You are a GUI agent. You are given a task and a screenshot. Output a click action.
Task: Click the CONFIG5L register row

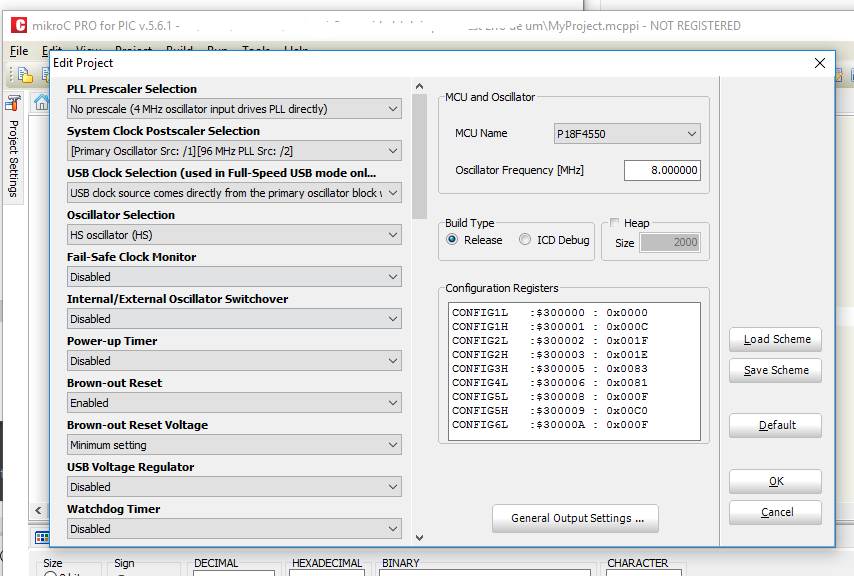tap(550, 397)
